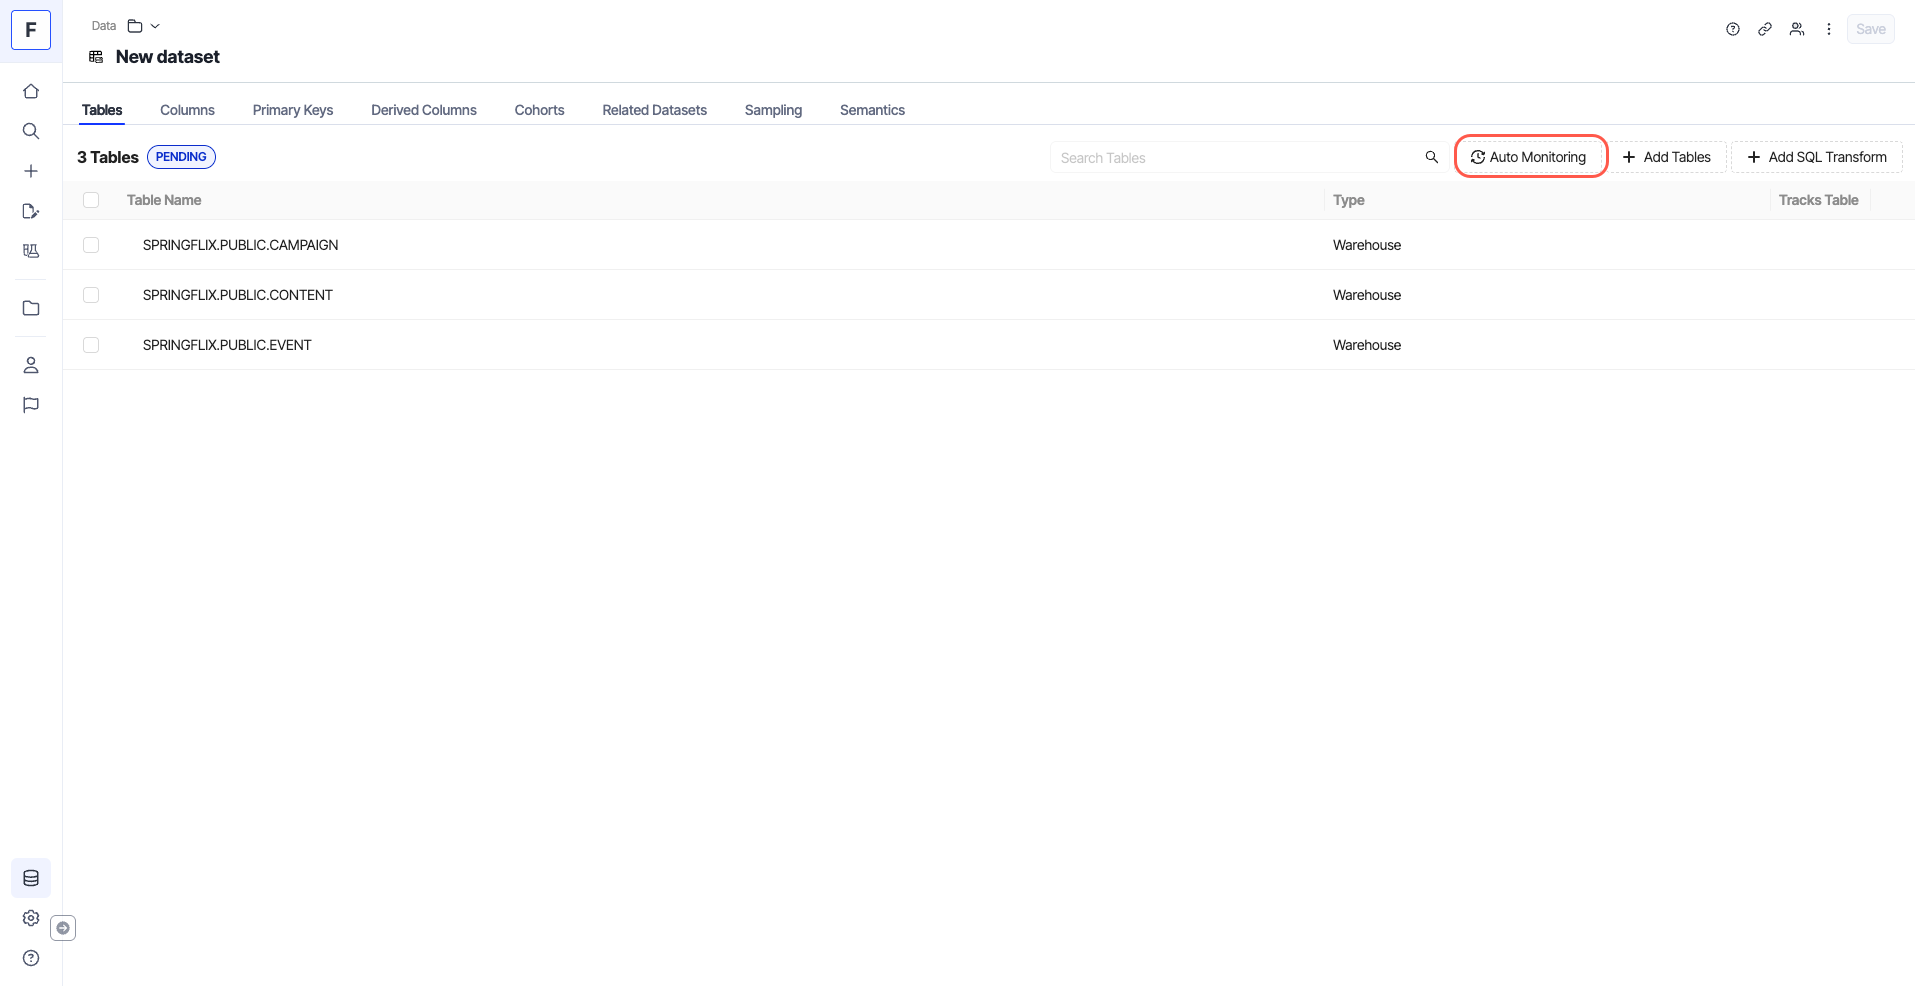1915x986 pixels.
Task: Open search from the sidebar magnifier icon
Action: (31, 131)
